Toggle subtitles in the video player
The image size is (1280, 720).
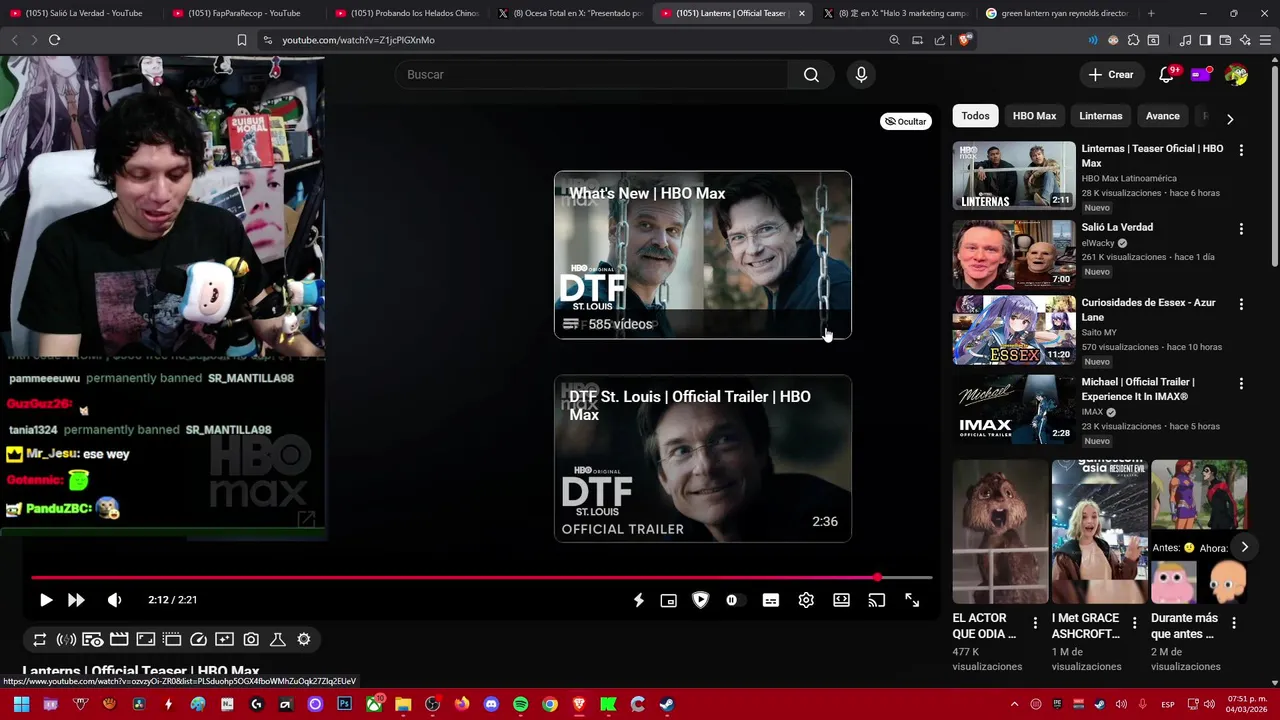(771, 600)
